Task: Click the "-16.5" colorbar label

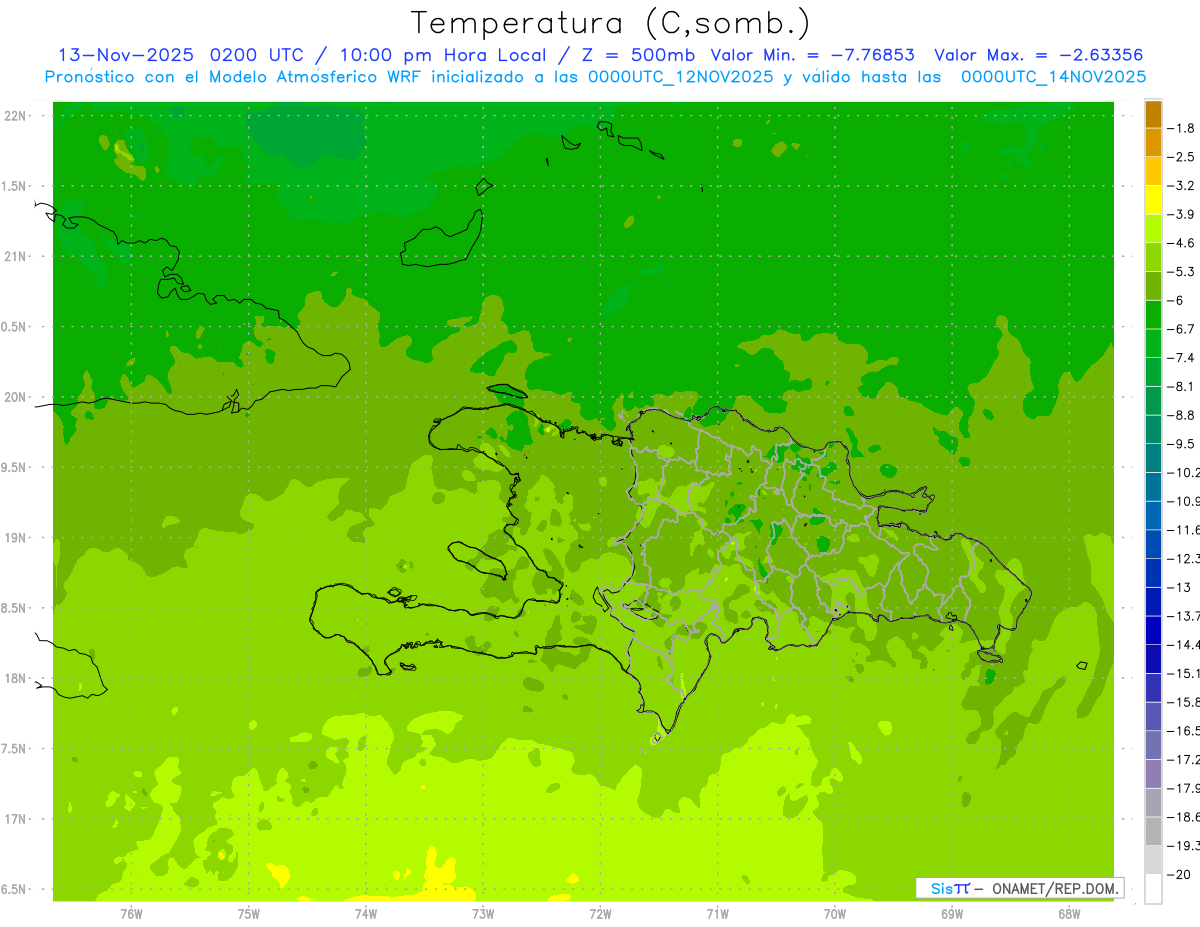Action: coord(1182,731)
